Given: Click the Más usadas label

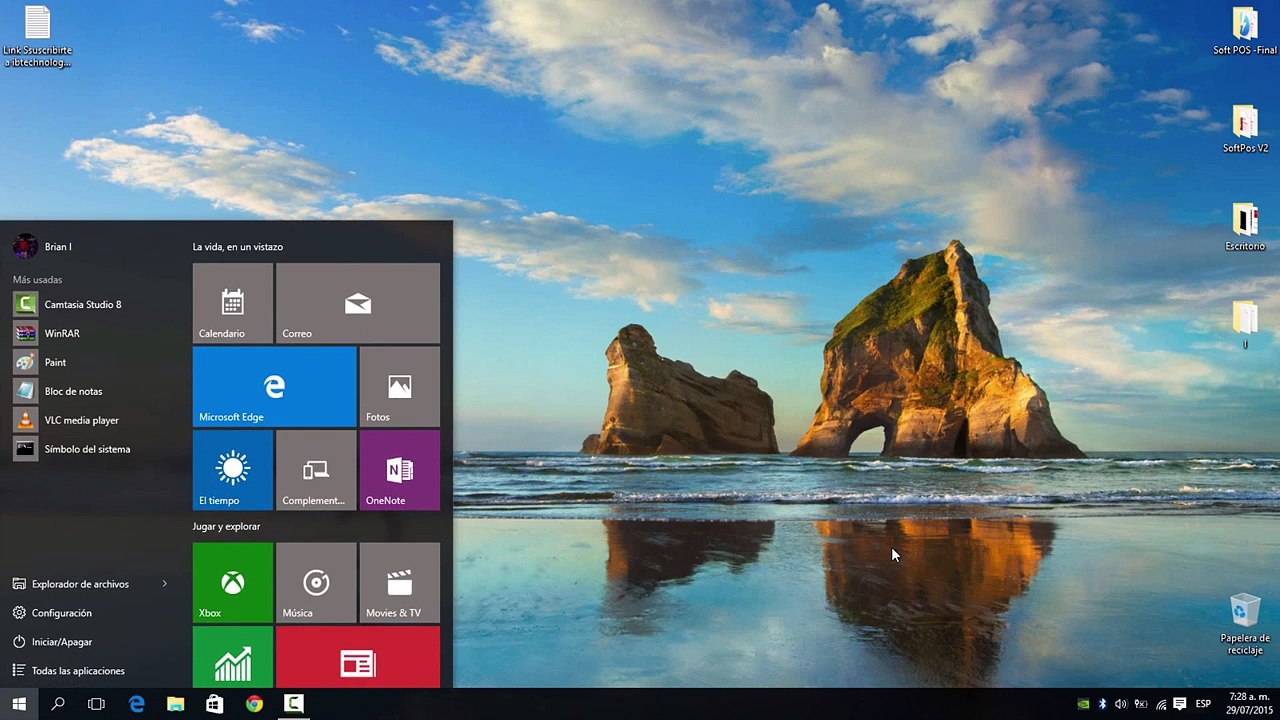Looking at the screenshot, I should 37,280.
